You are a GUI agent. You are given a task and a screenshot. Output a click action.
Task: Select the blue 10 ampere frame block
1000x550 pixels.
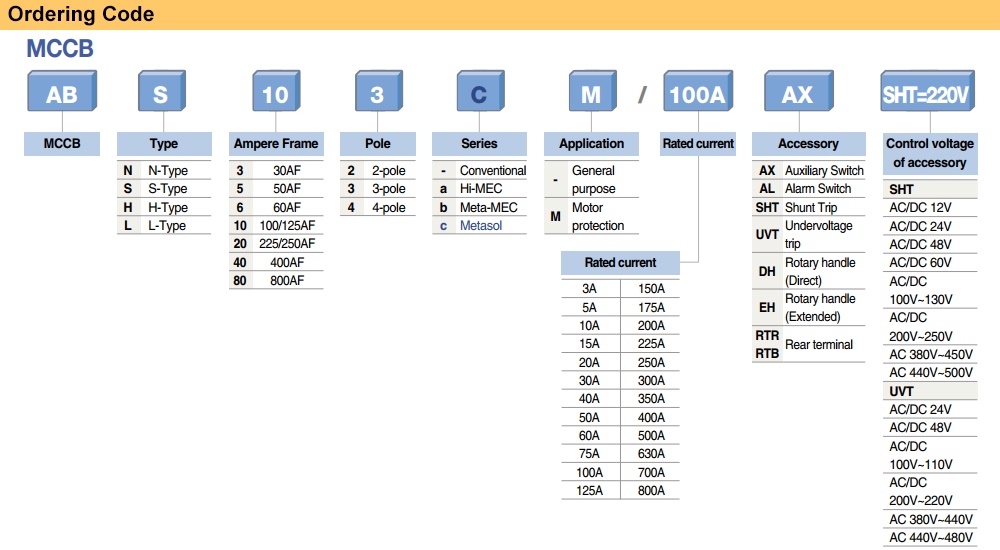point(276,91)
